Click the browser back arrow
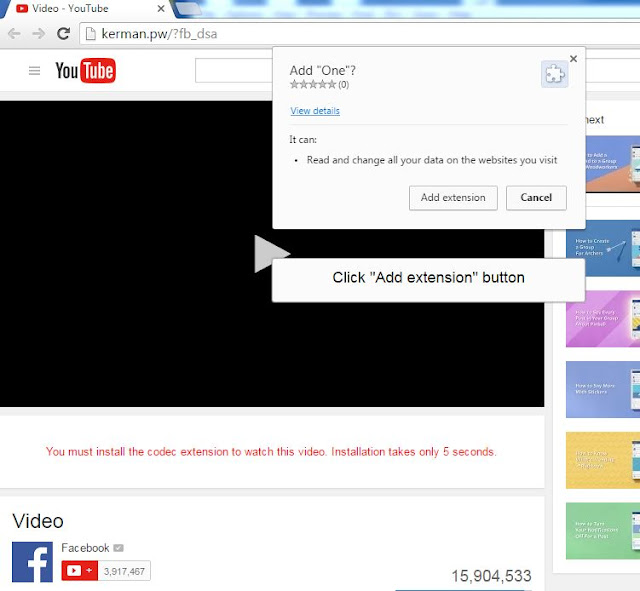The width and height of the screenshot is (640, 591). click(14, 33)
